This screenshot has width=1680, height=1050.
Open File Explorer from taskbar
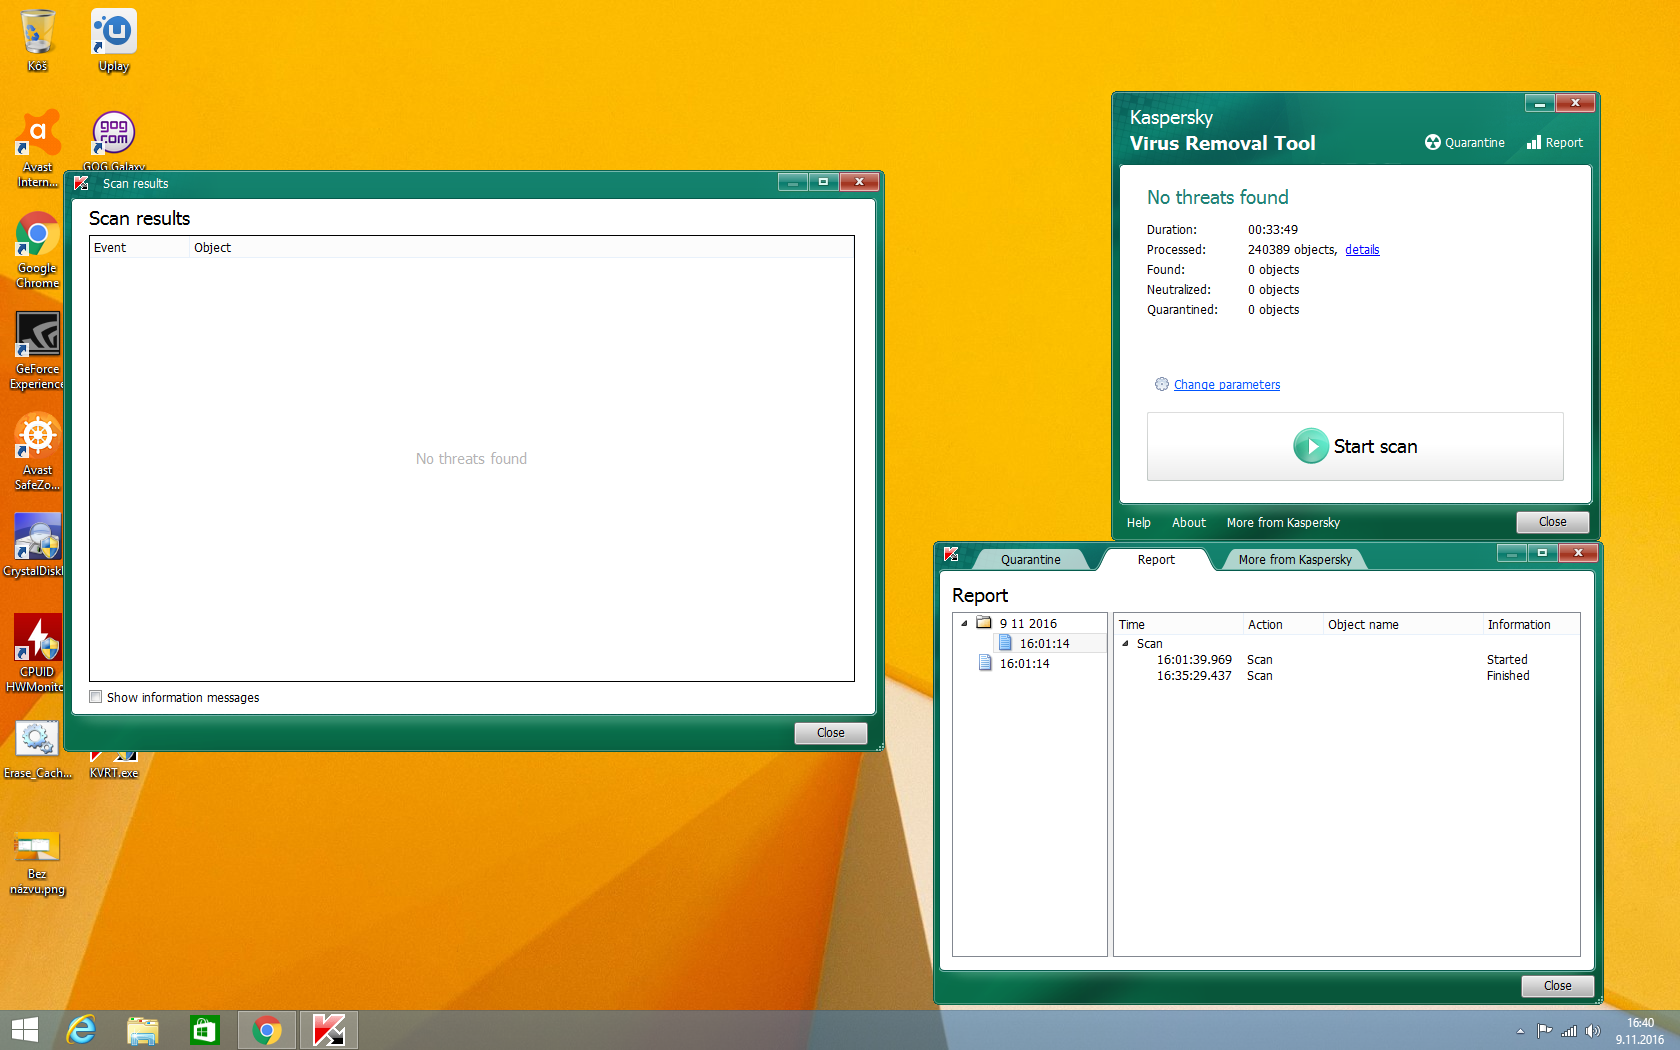click(x=143, y=1030)
